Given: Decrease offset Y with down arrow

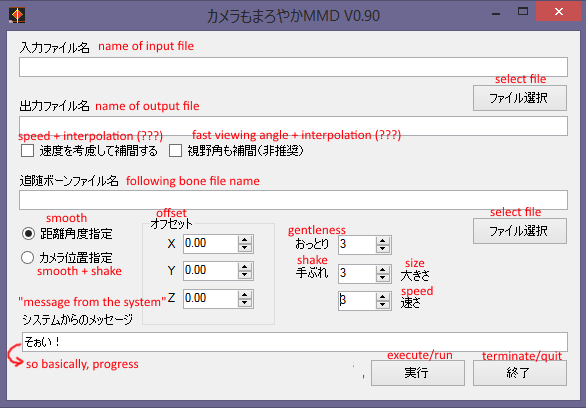Looking at the screenshot, I should point(245,275).
